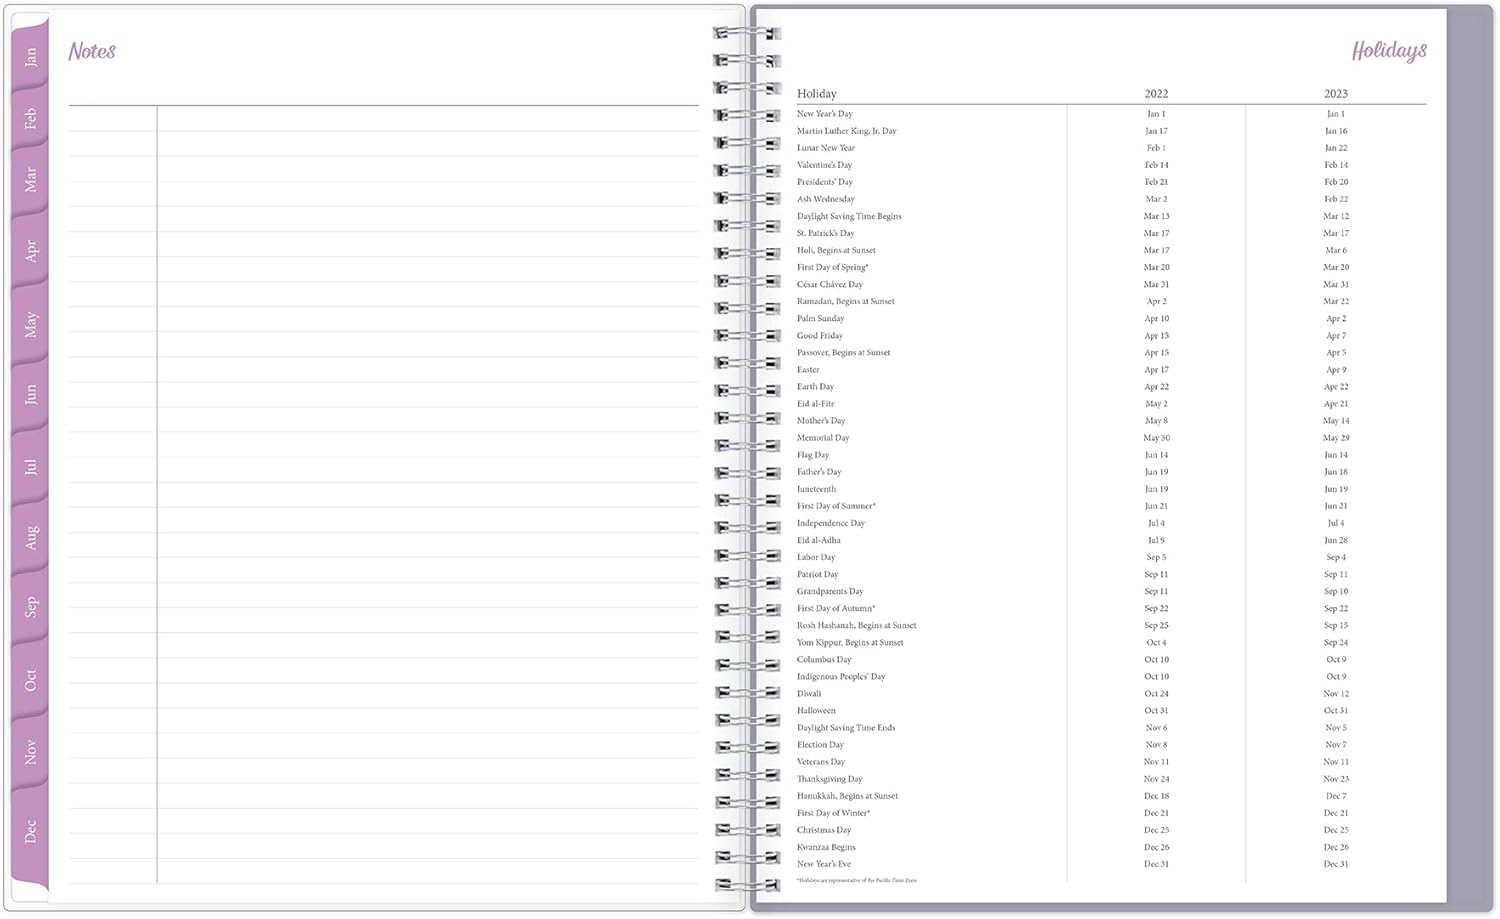1500x919 pixels.
Task: Open the Mar month tab
Action: (30, 180)
